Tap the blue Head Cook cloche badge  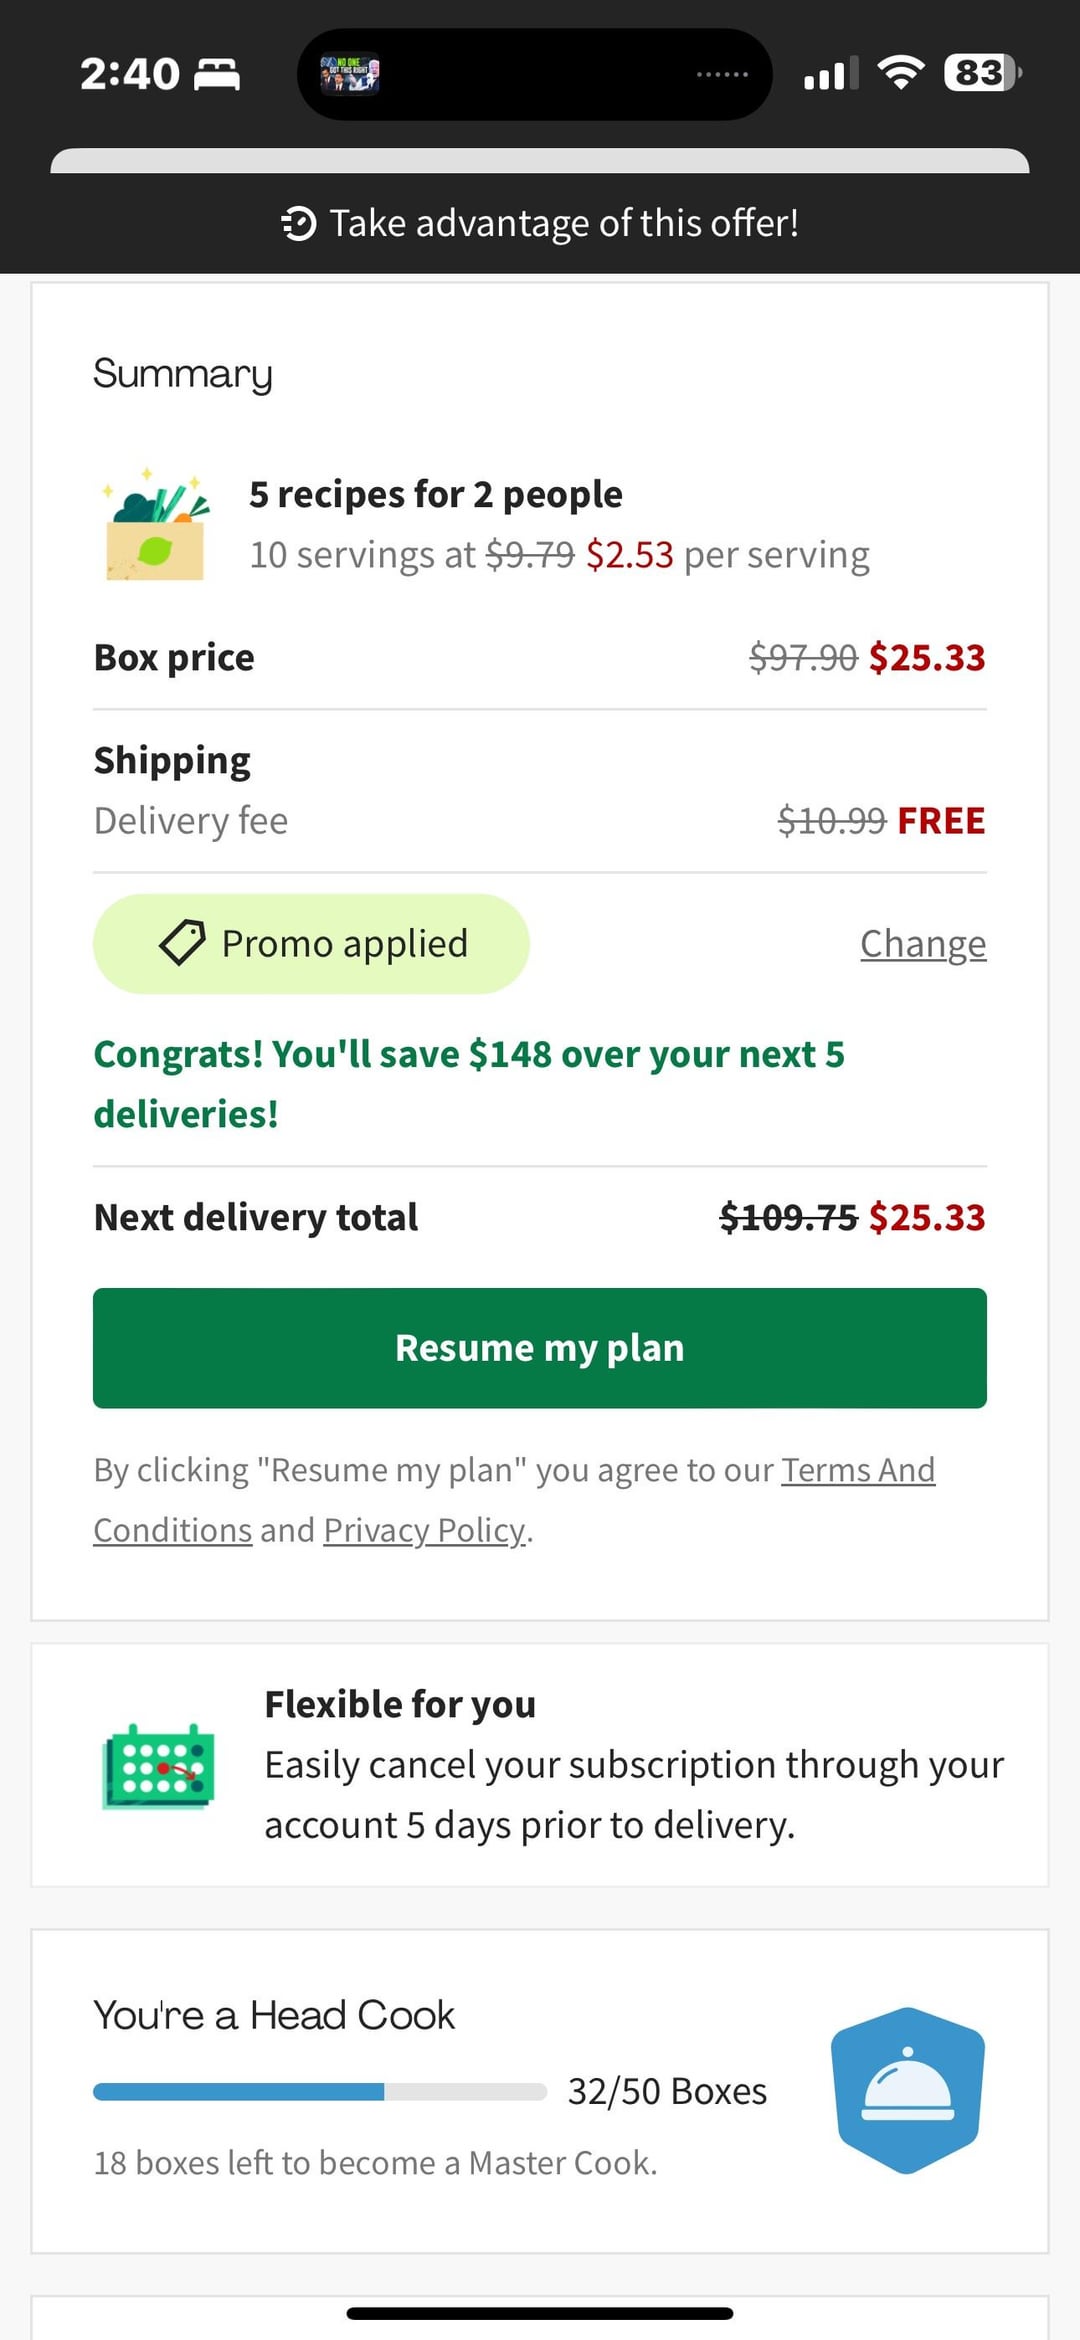(907, 2090)
